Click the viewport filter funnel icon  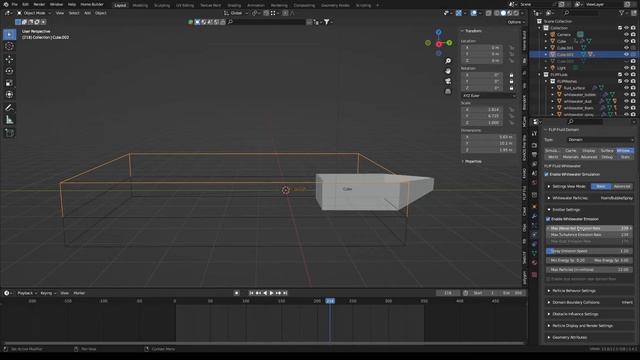click(327, 22)
